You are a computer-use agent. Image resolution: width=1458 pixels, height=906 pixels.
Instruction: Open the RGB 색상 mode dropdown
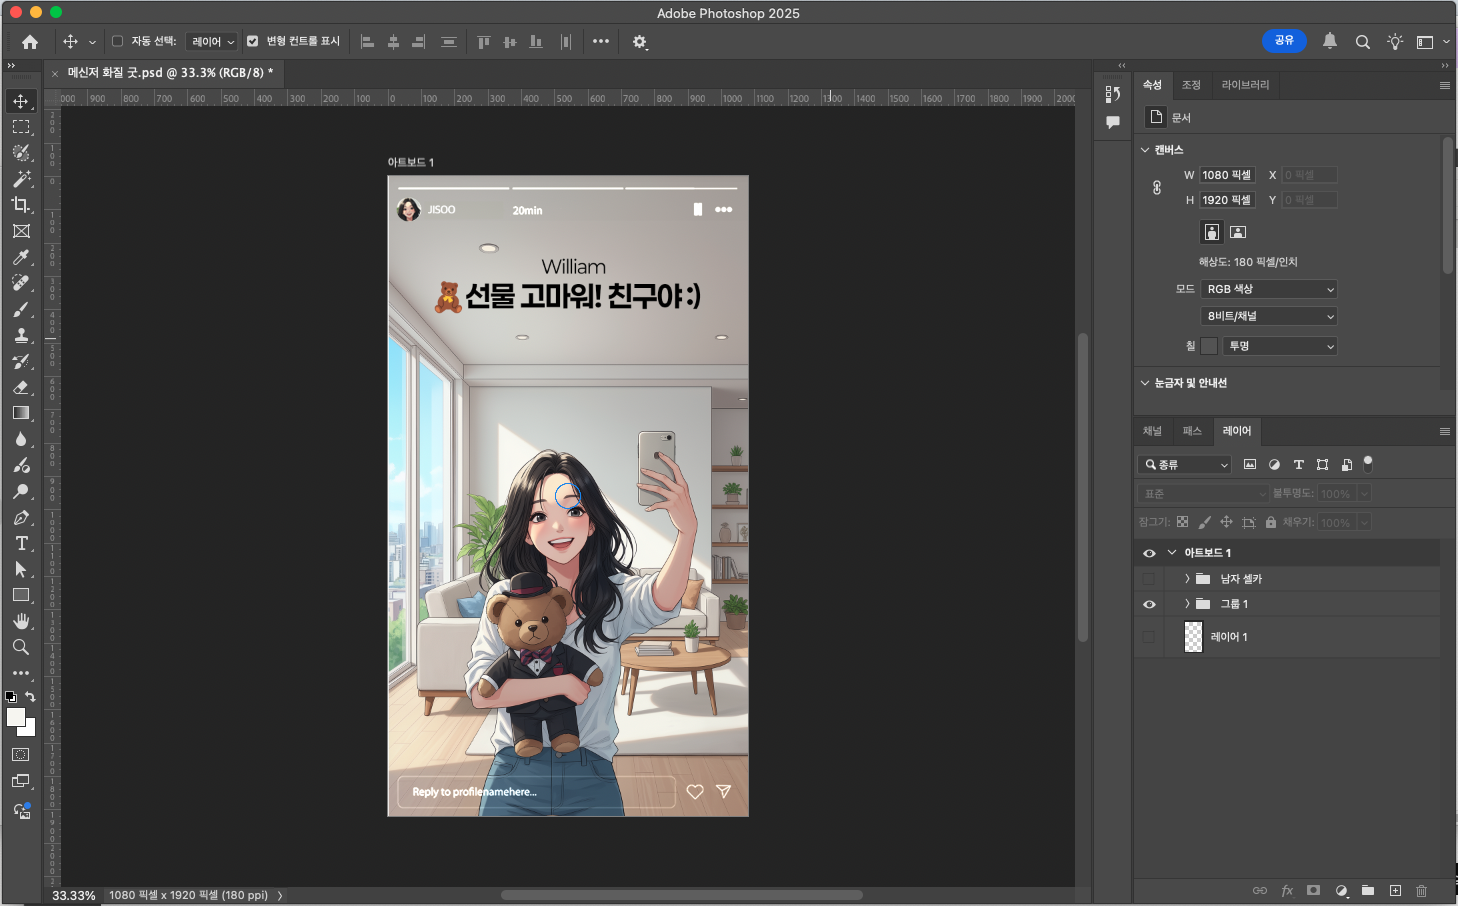[x=1269, y=289]
